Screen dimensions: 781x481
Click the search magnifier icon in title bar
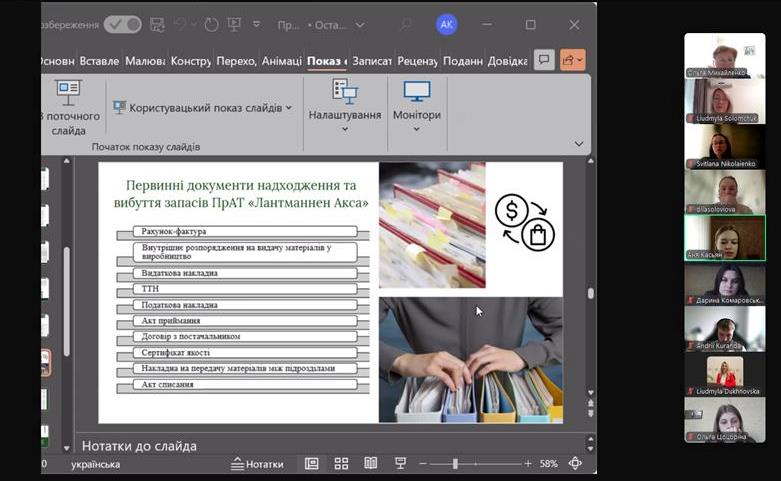(x=406, y=24)
